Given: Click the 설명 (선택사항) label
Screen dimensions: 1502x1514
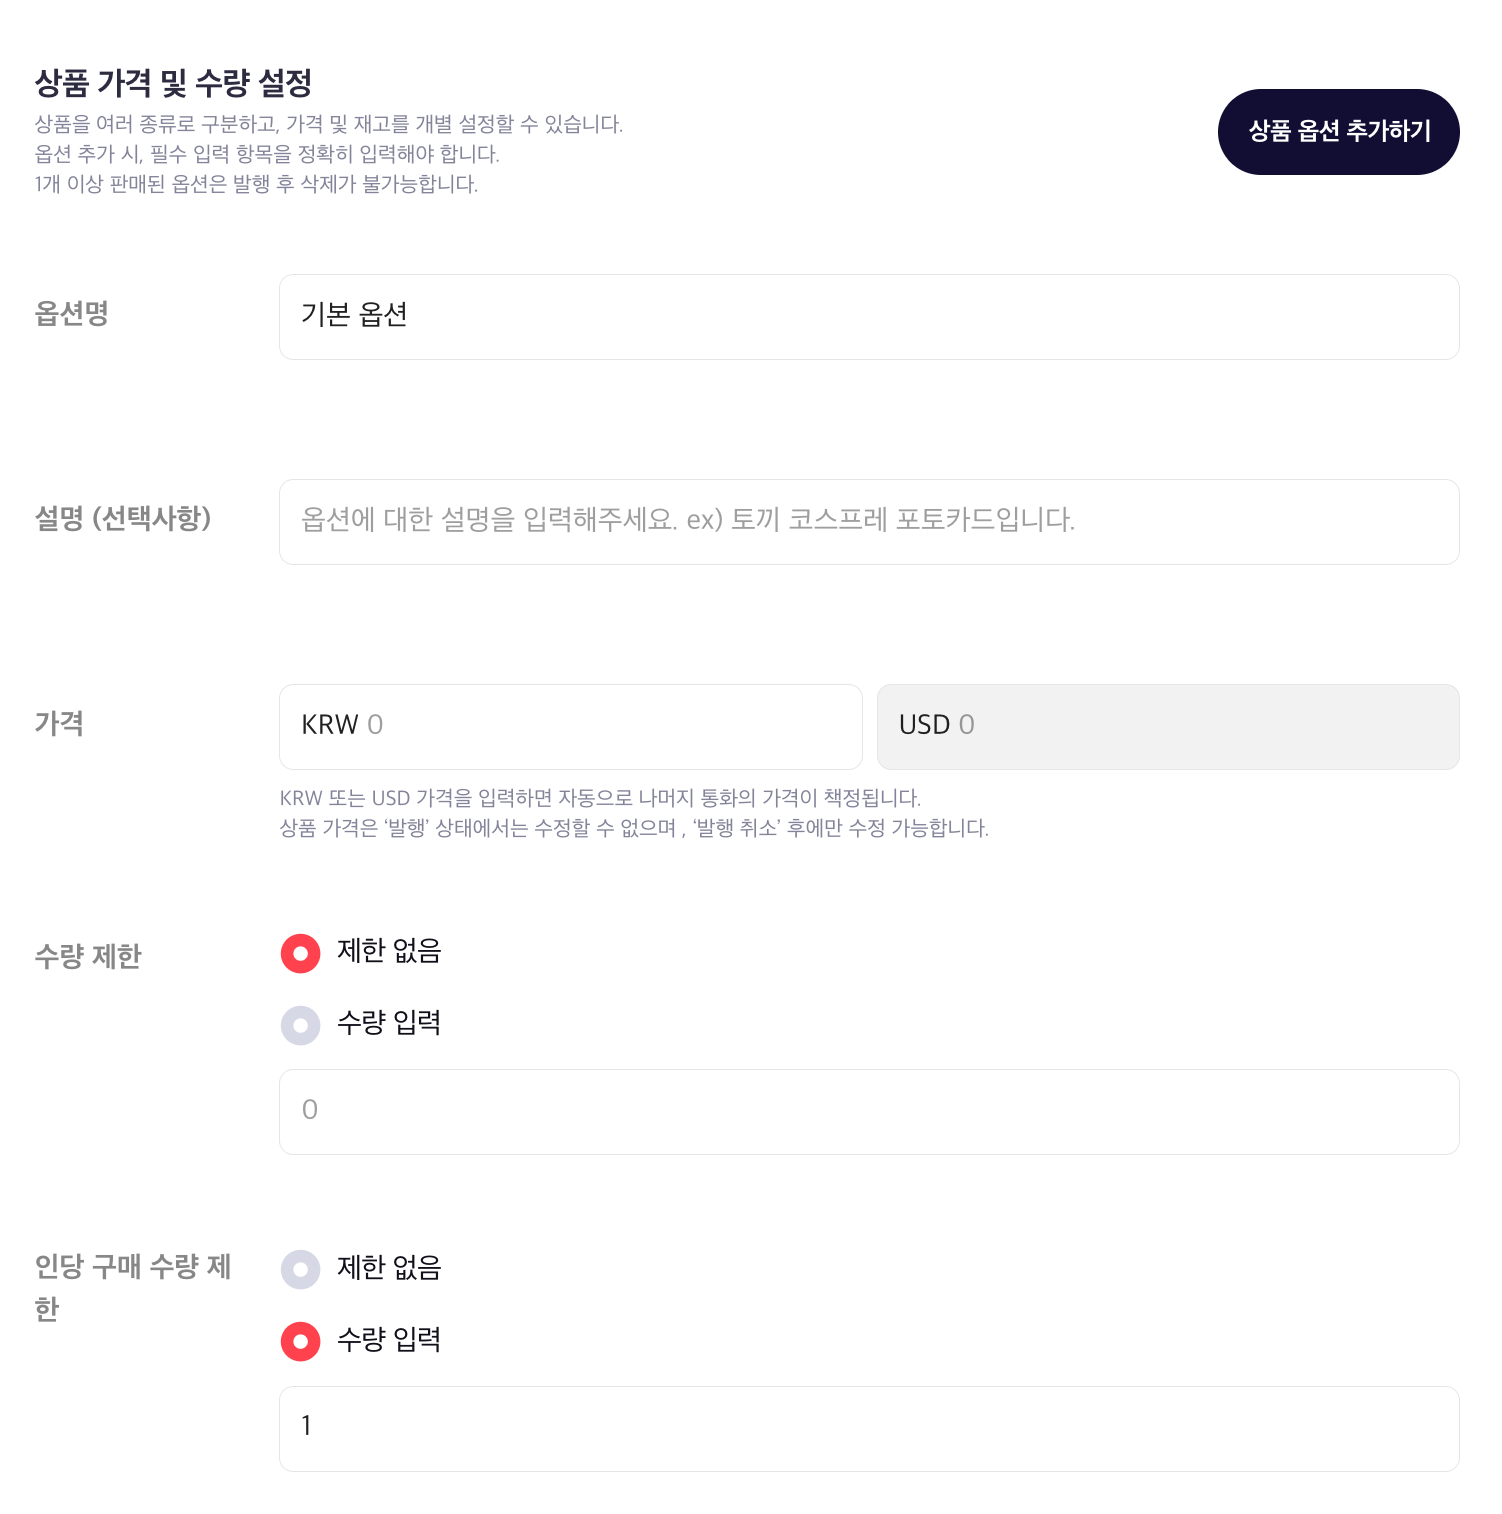Looking at the screenshot, I should coord(123,518).
